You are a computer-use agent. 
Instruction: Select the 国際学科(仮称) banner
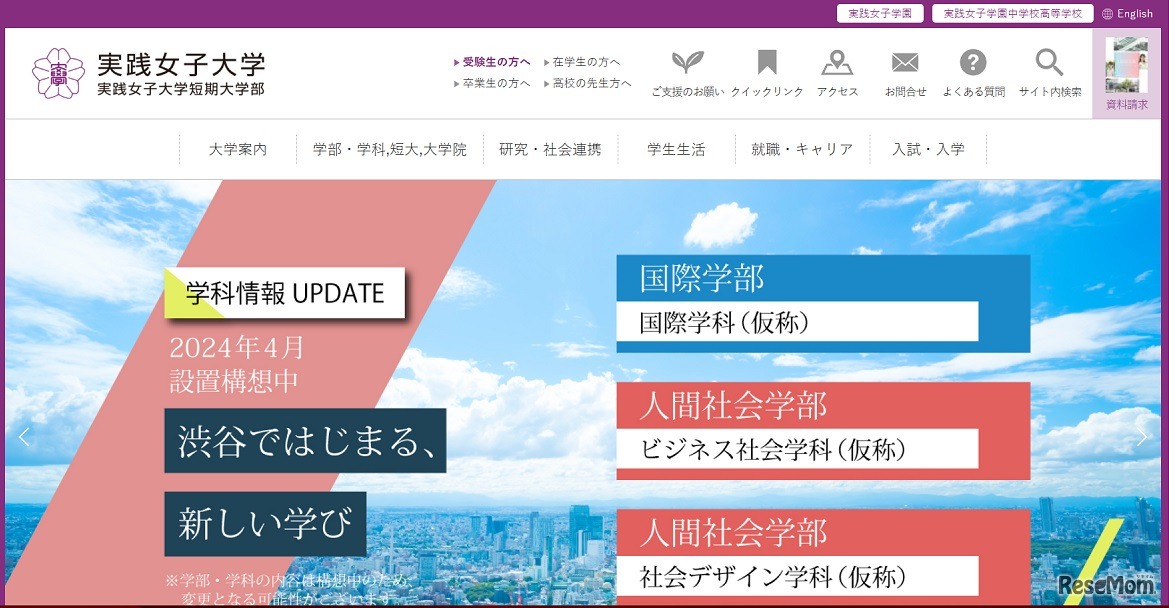[x=797, y=322]
